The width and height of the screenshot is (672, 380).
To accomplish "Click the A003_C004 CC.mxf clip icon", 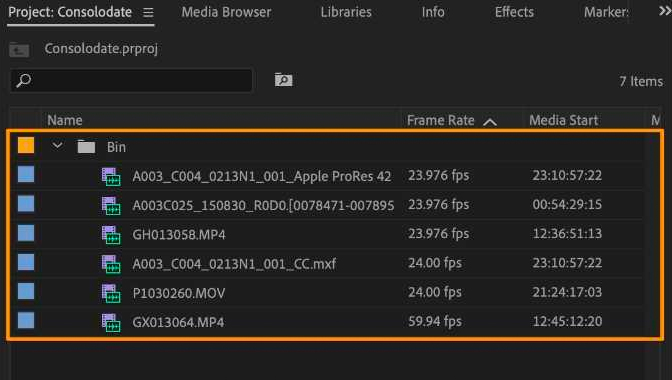I will click(111, 264).
